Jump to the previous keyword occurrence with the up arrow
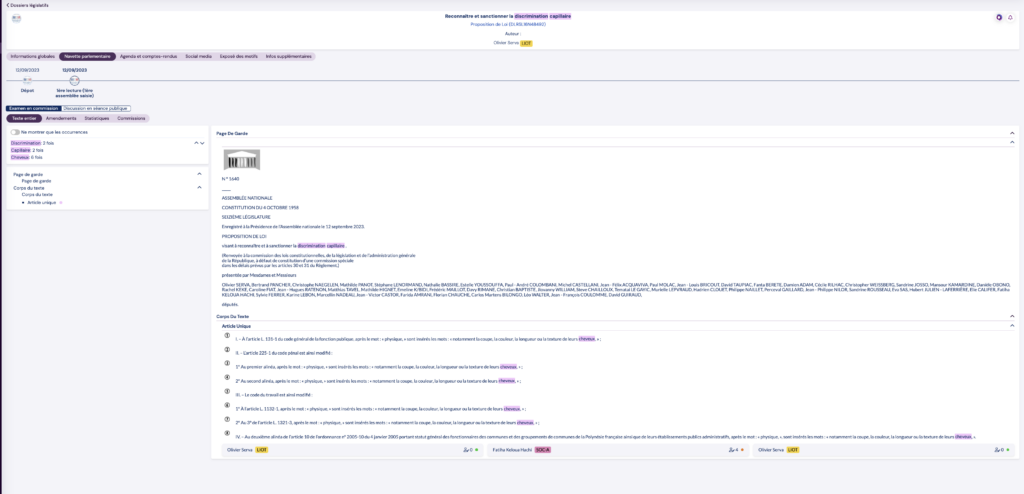The image size is (1024, 494). coord(196,143)
